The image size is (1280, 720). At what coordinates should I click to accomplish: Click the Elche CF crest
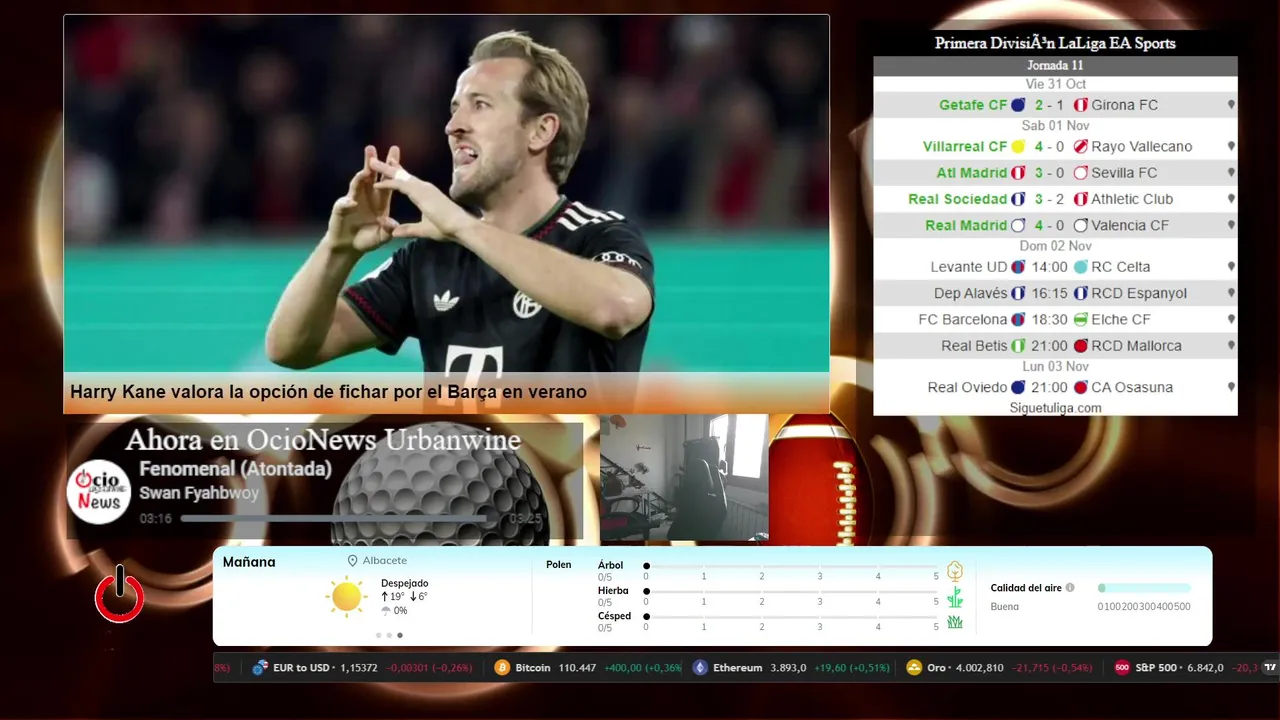point(1080,320)
